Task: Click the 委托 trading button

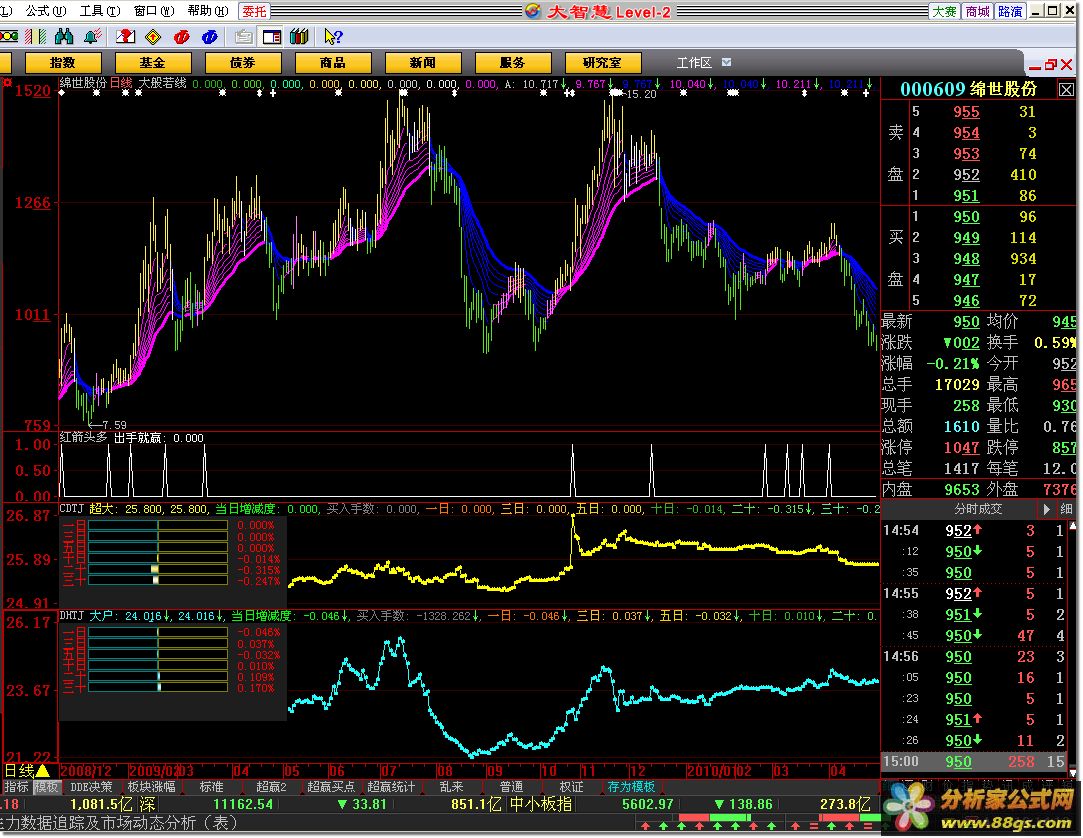Action: [x=254, y=11]
